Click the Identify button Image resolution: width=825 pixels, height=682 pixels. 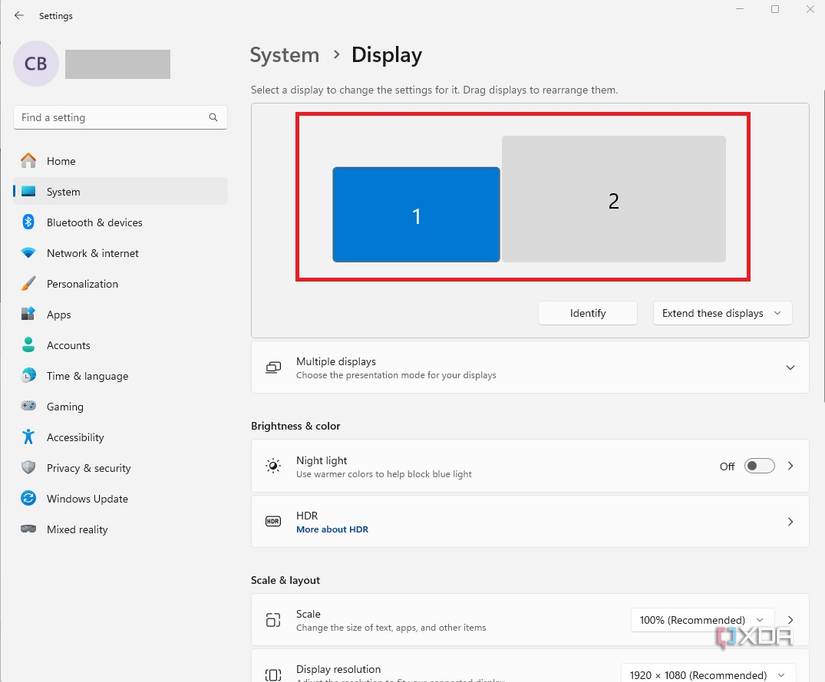588,313
